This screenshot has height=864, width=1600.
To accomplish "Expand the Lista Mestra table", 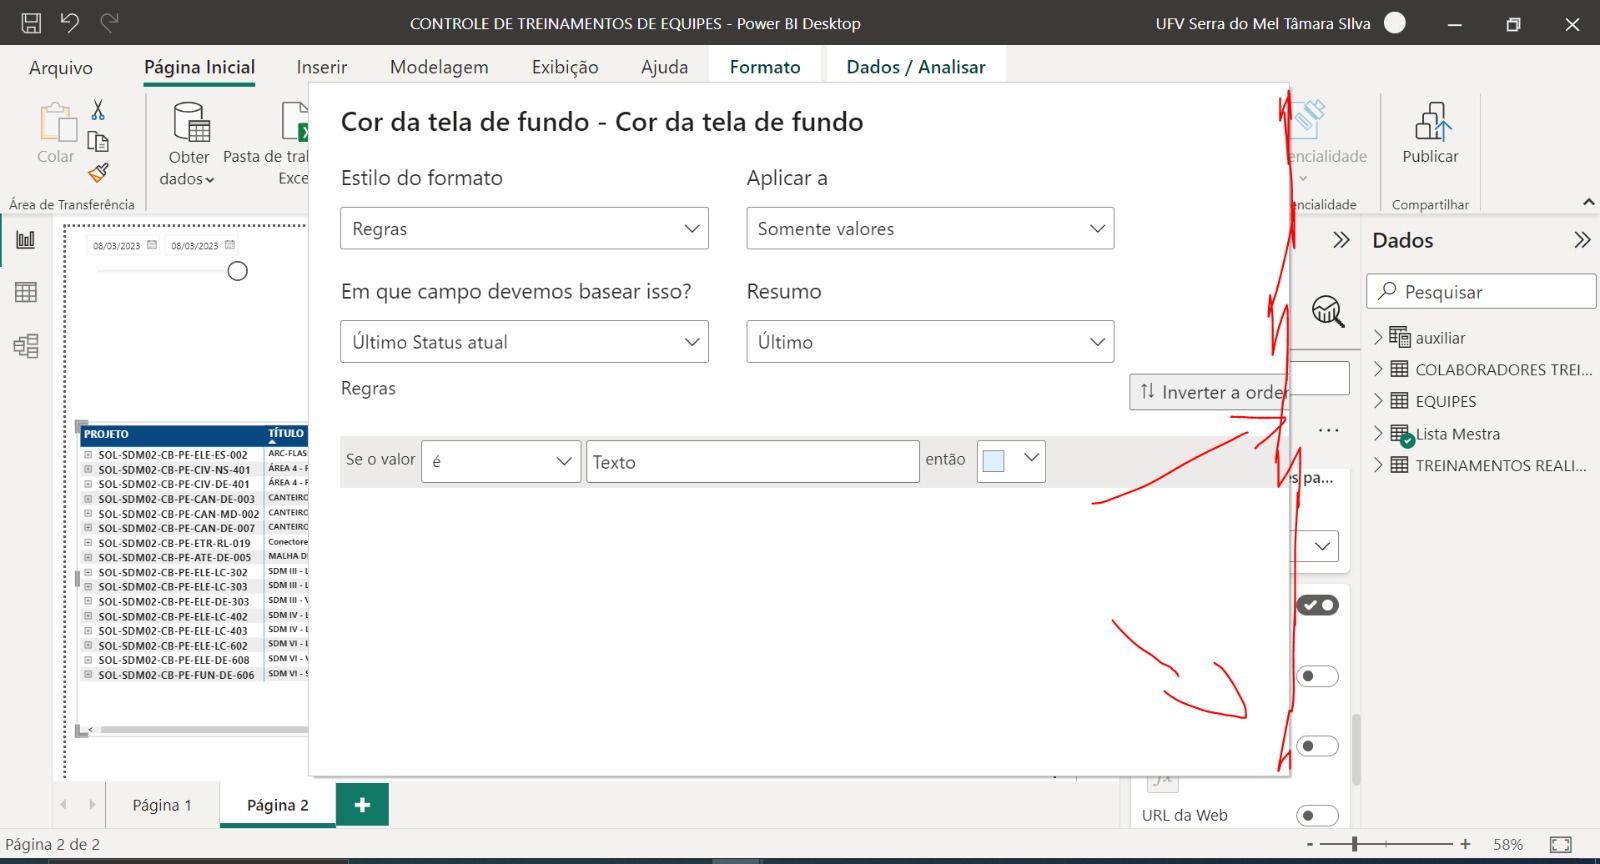I will (x=1378, y=433).
